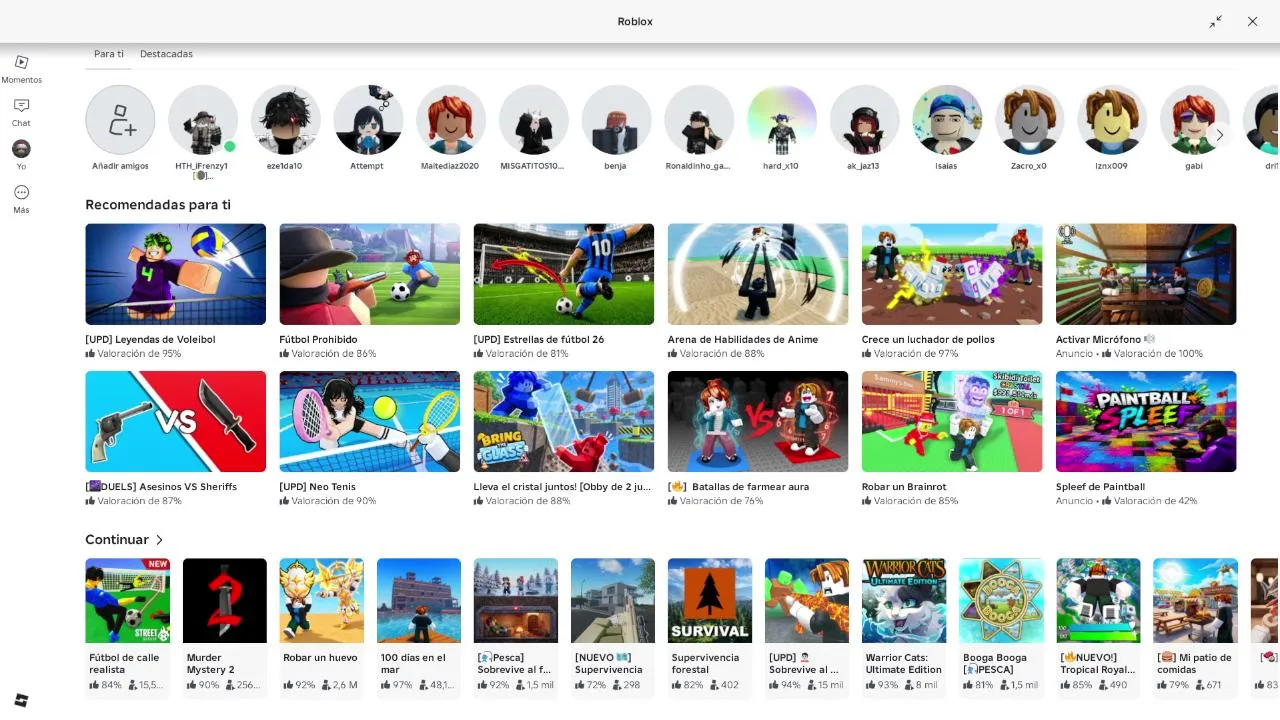Viewport: 1280px width, 720px height.
Task: Open the Fútbol Prohibido title link
Action: (x=318, y=340)
